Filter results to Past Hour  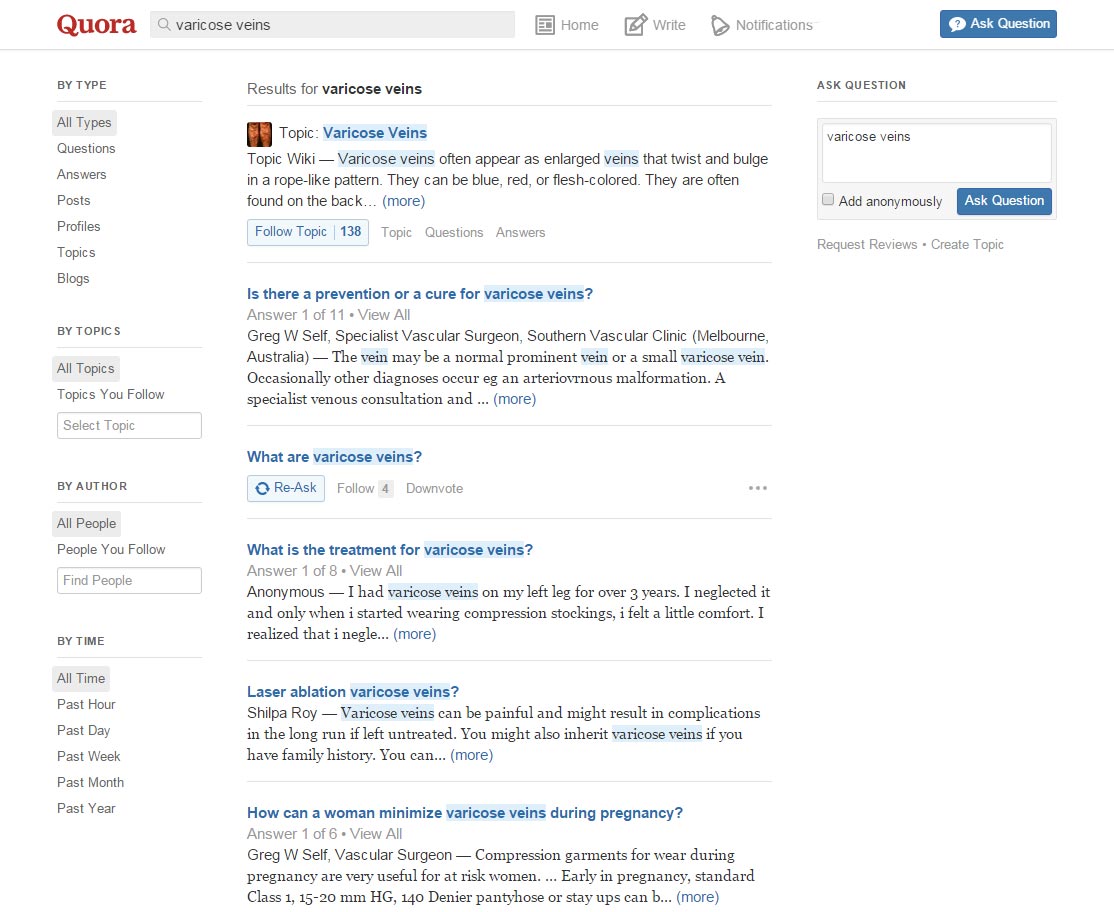pos(86,705)
